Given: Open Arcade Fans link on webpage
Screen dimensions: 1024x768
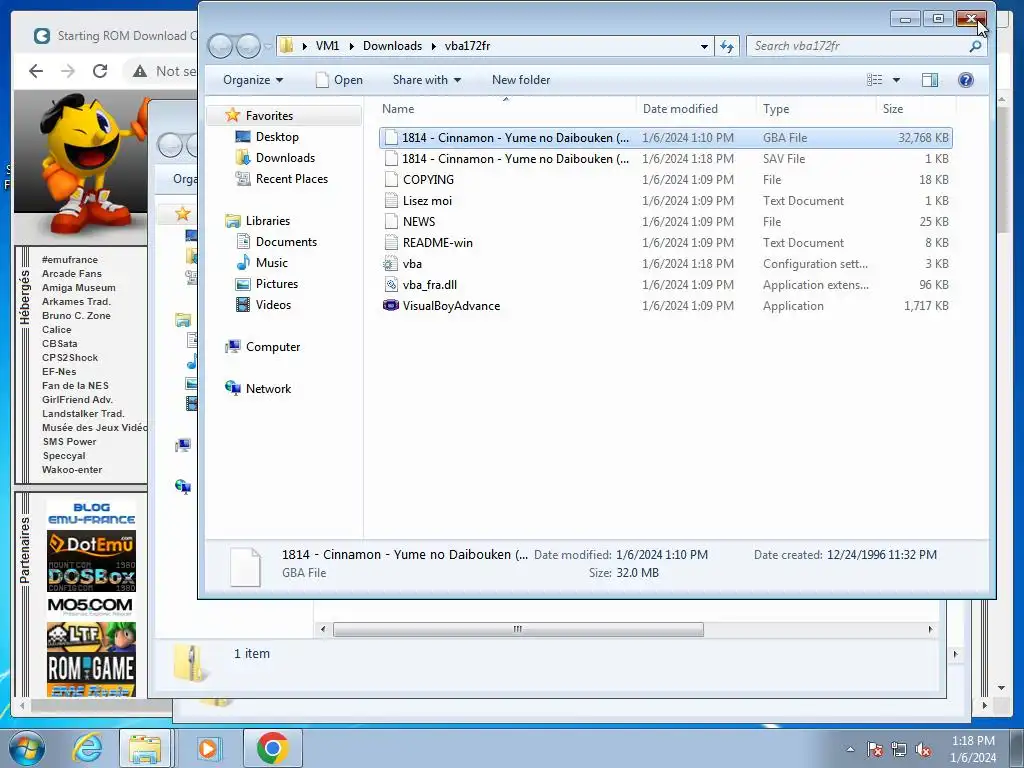Looking at the screenshot, I should (x=72, y=274).
